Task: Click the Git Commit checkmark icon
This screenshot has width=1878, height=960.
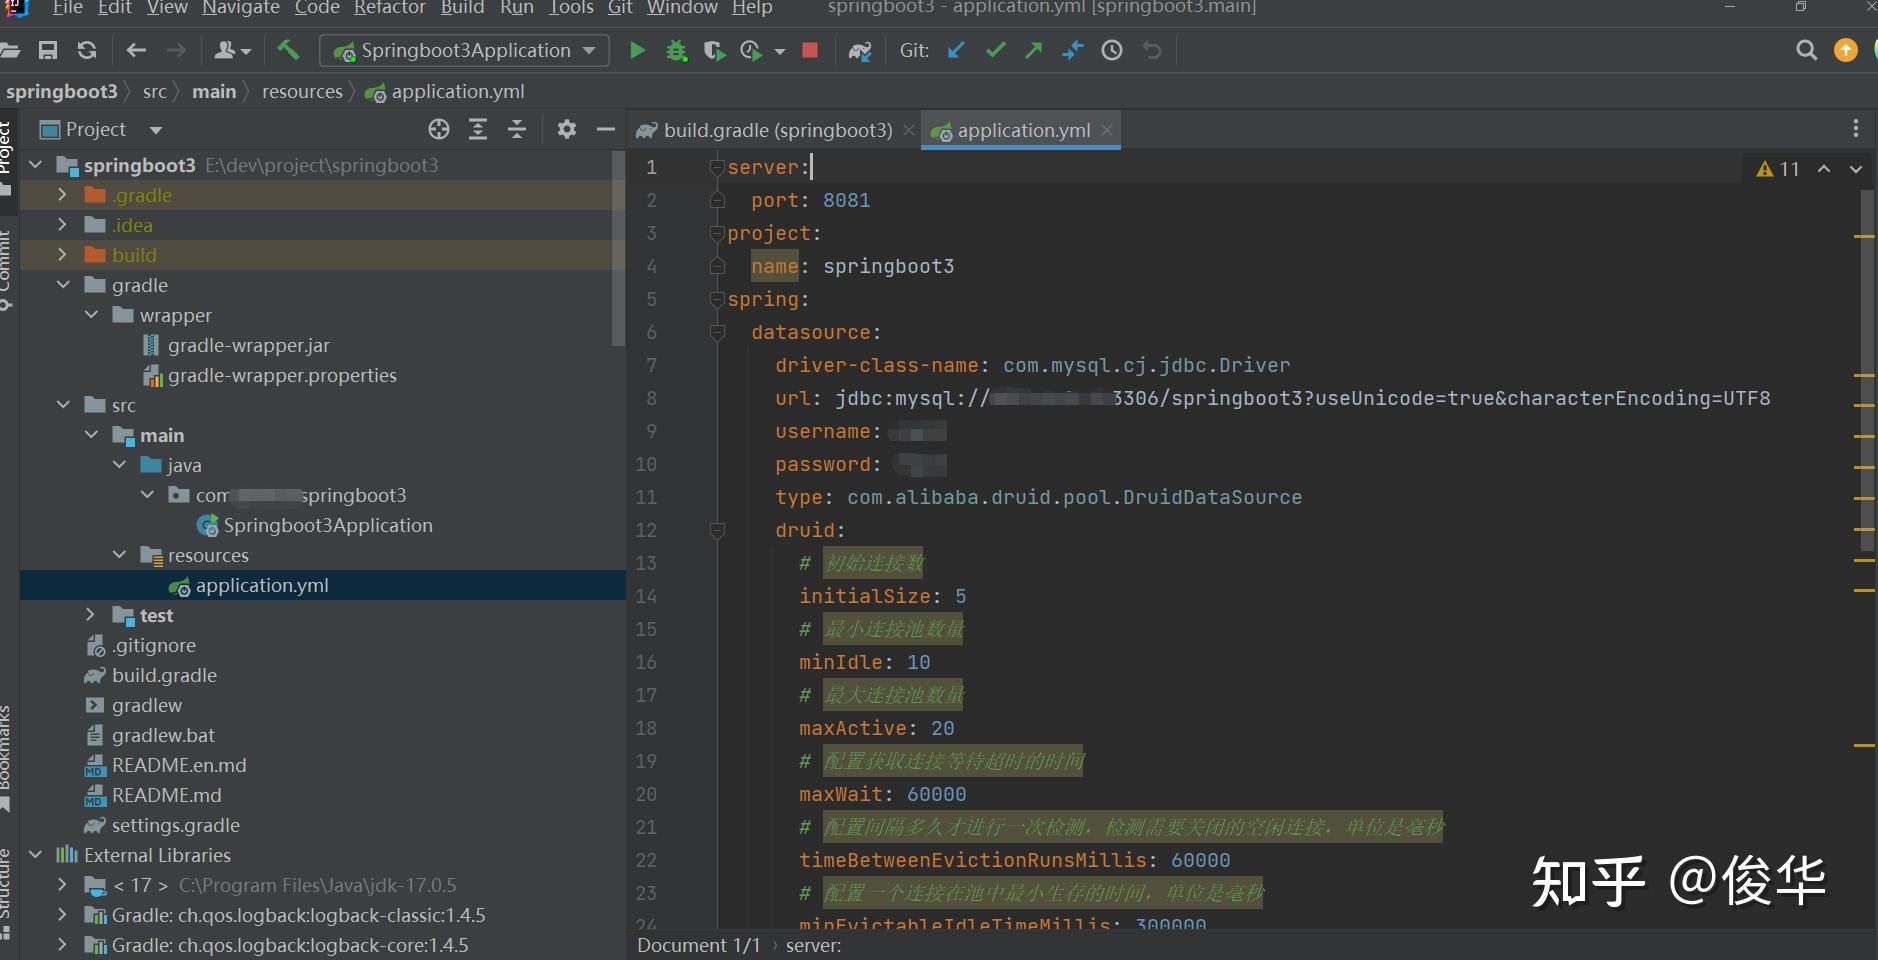Action: 995,50
